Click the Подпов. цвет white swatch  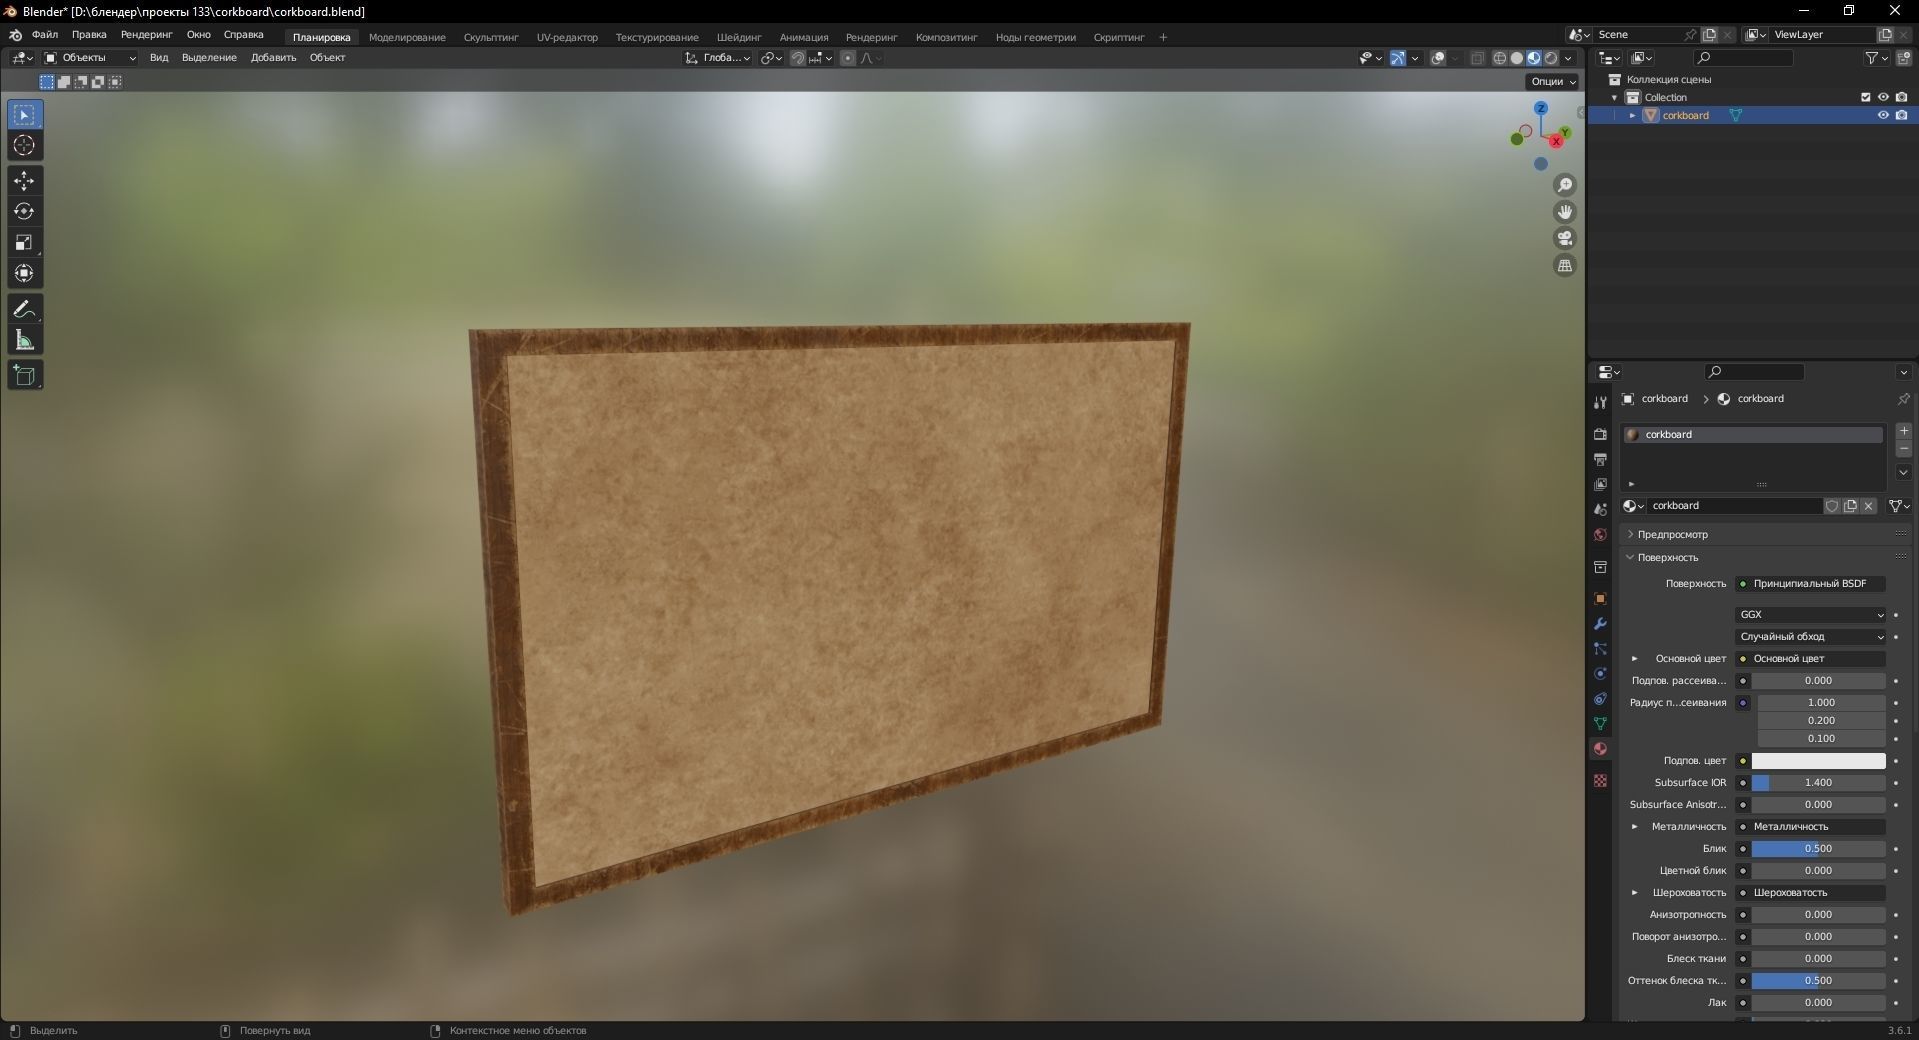1818,761
